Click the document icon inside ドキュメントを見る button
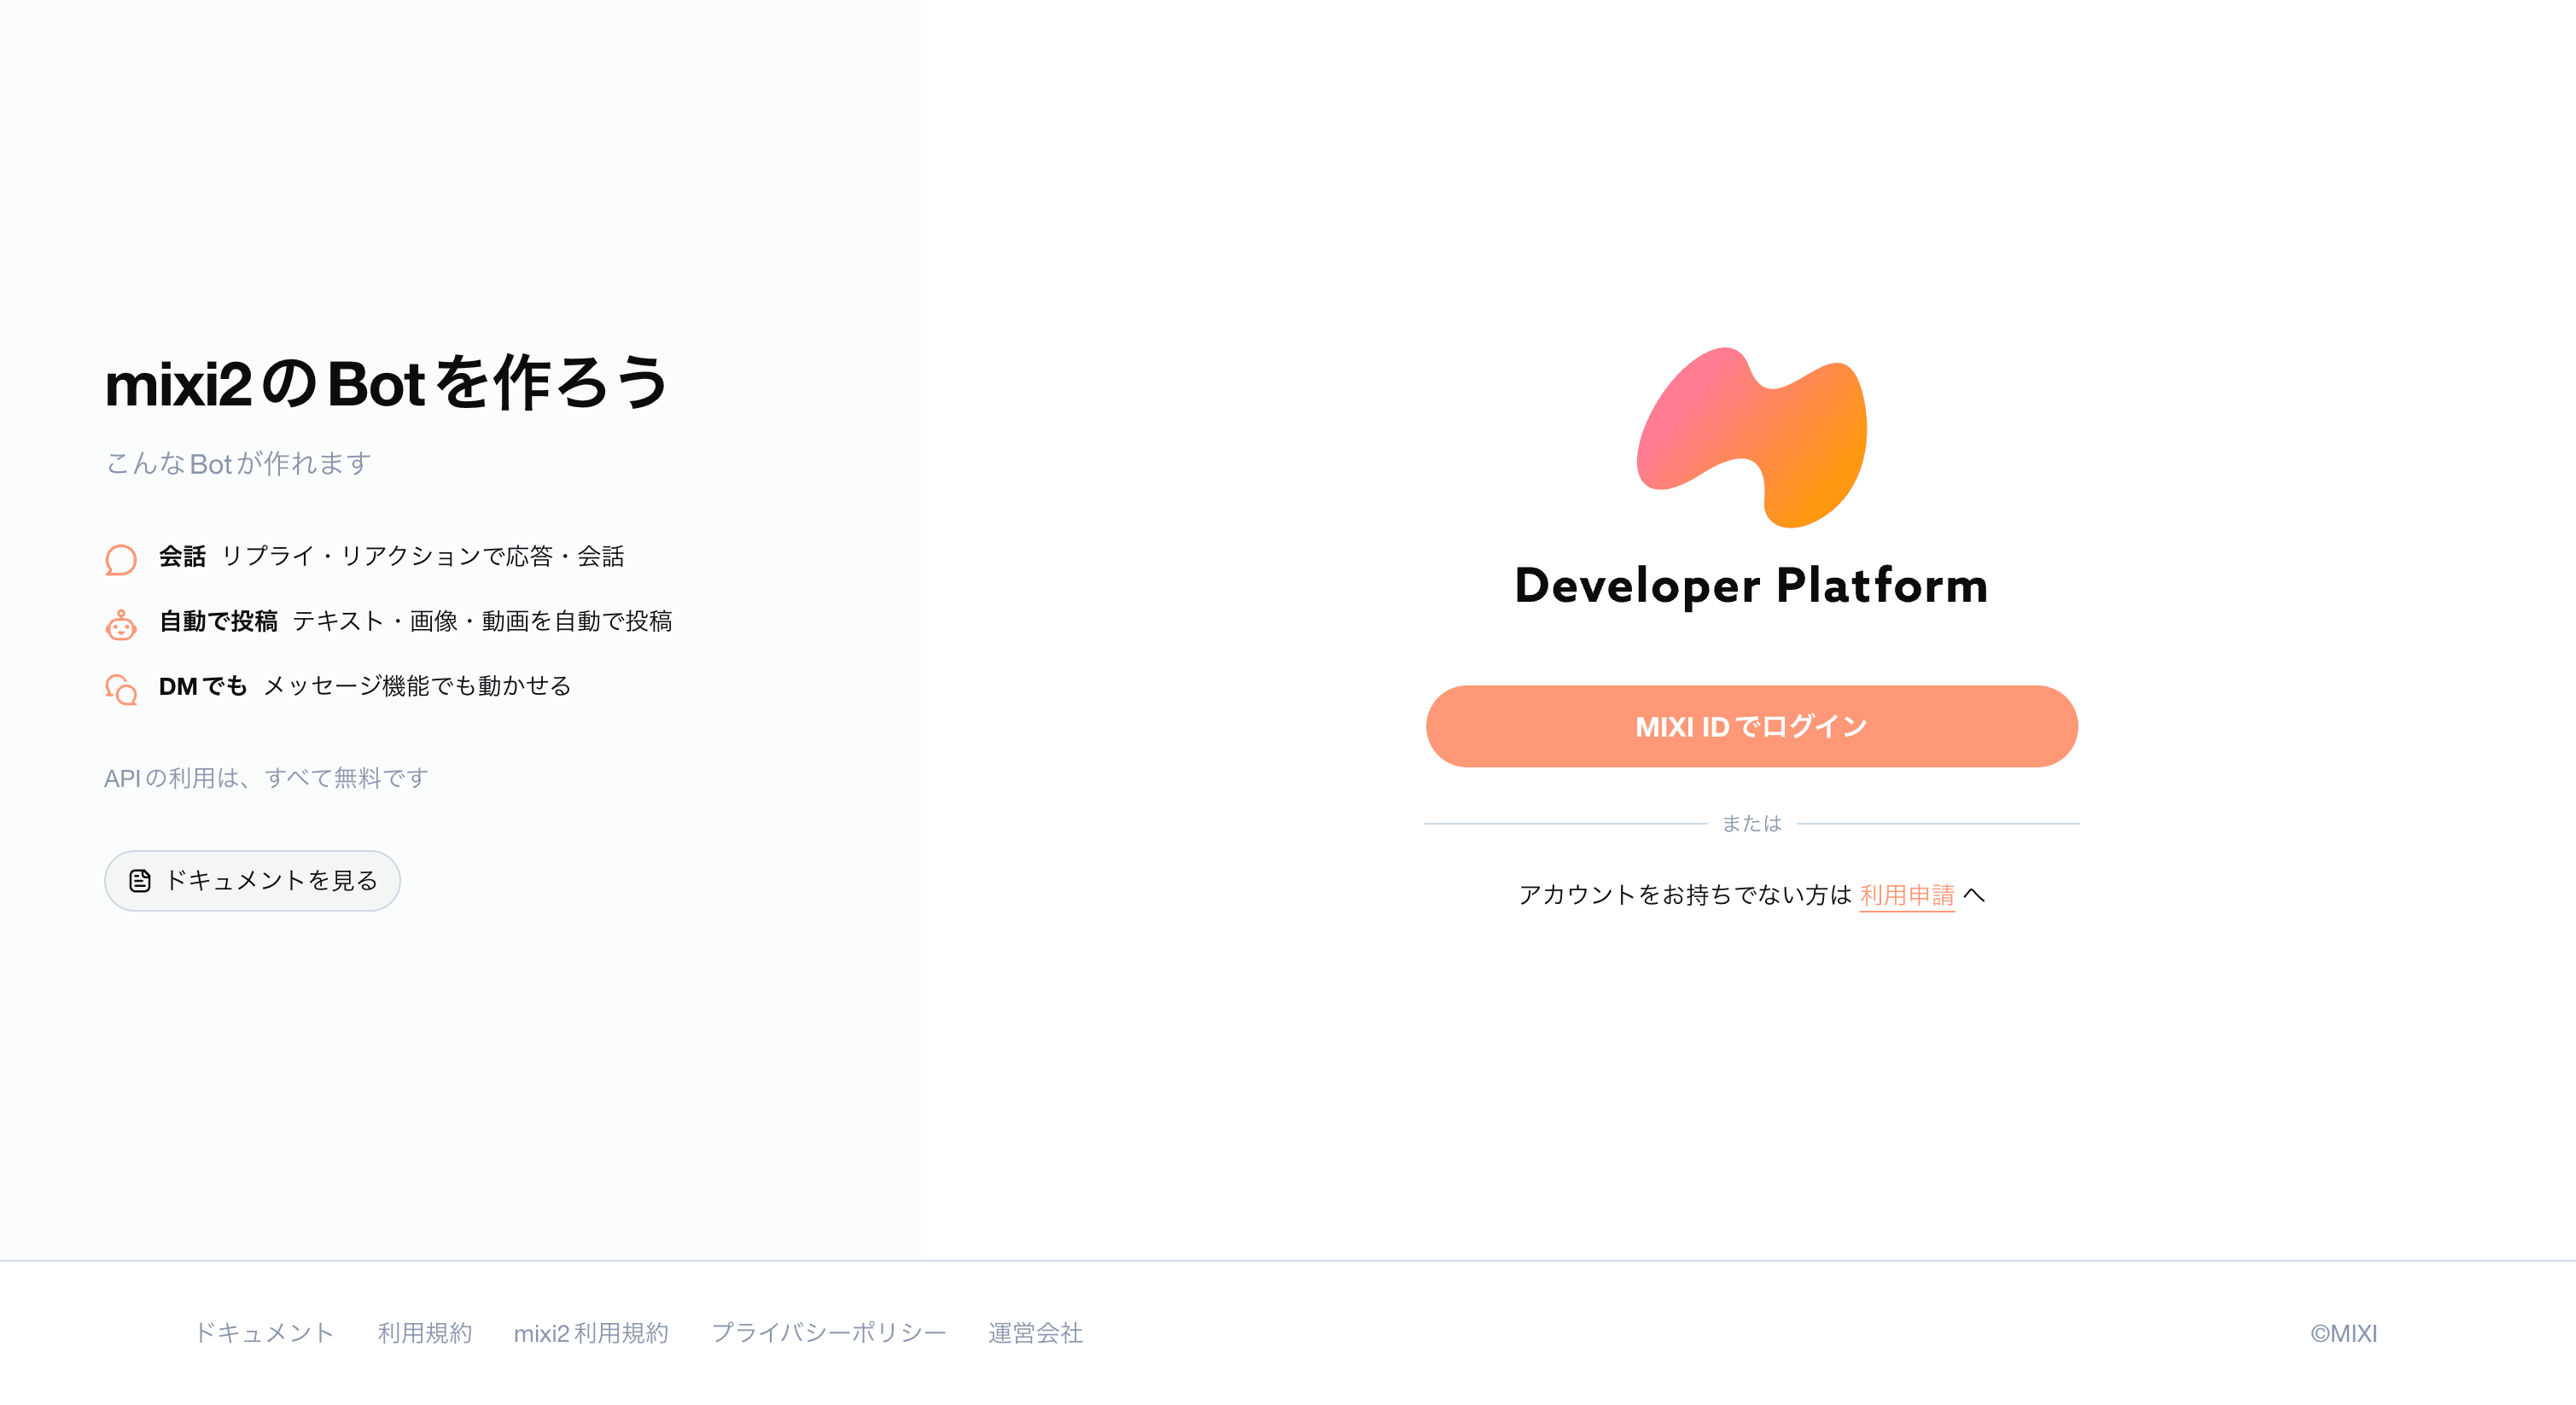This screenshot has width=2576, height=1405. pos(140,881)
